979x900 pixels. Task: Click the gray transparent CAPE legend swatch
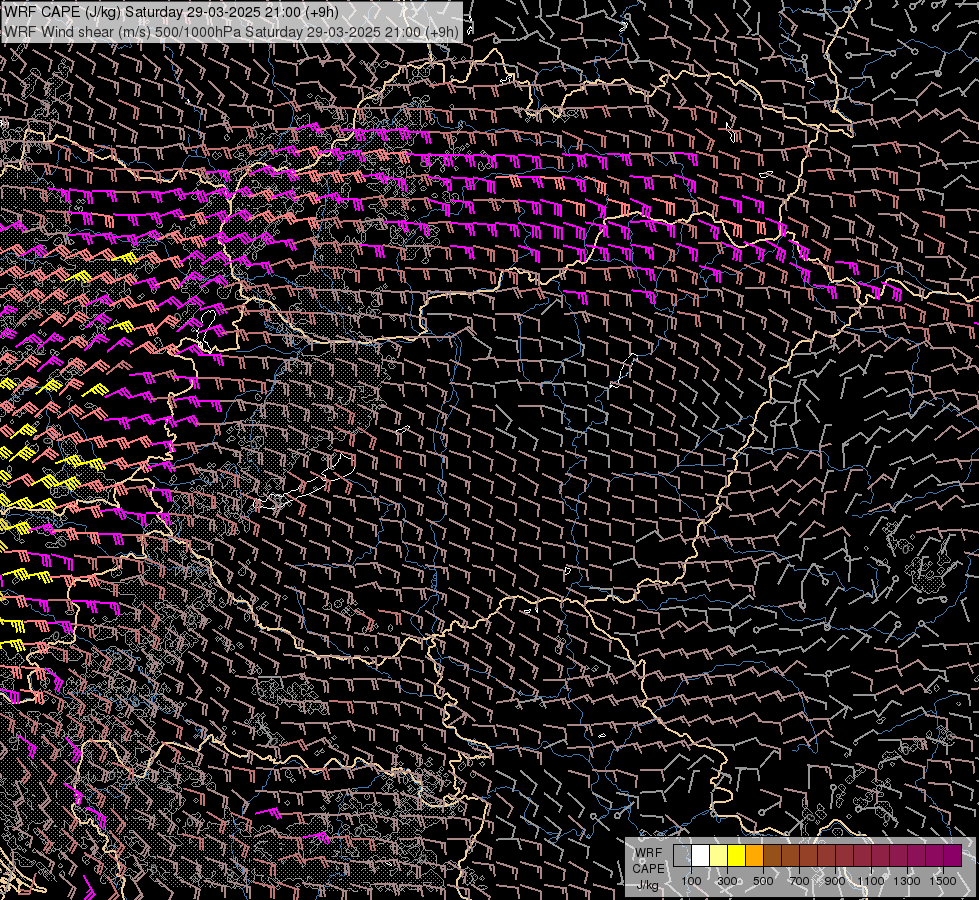[682, 856]
